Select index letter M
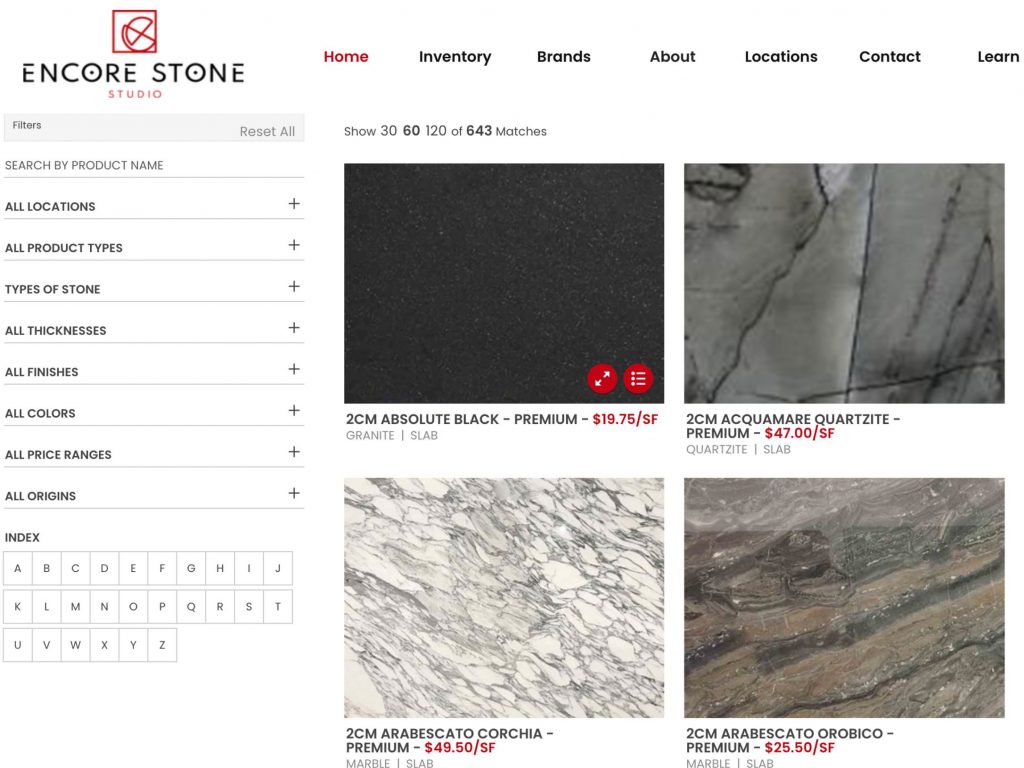1024x768 pixels. (x=75, y=607)
